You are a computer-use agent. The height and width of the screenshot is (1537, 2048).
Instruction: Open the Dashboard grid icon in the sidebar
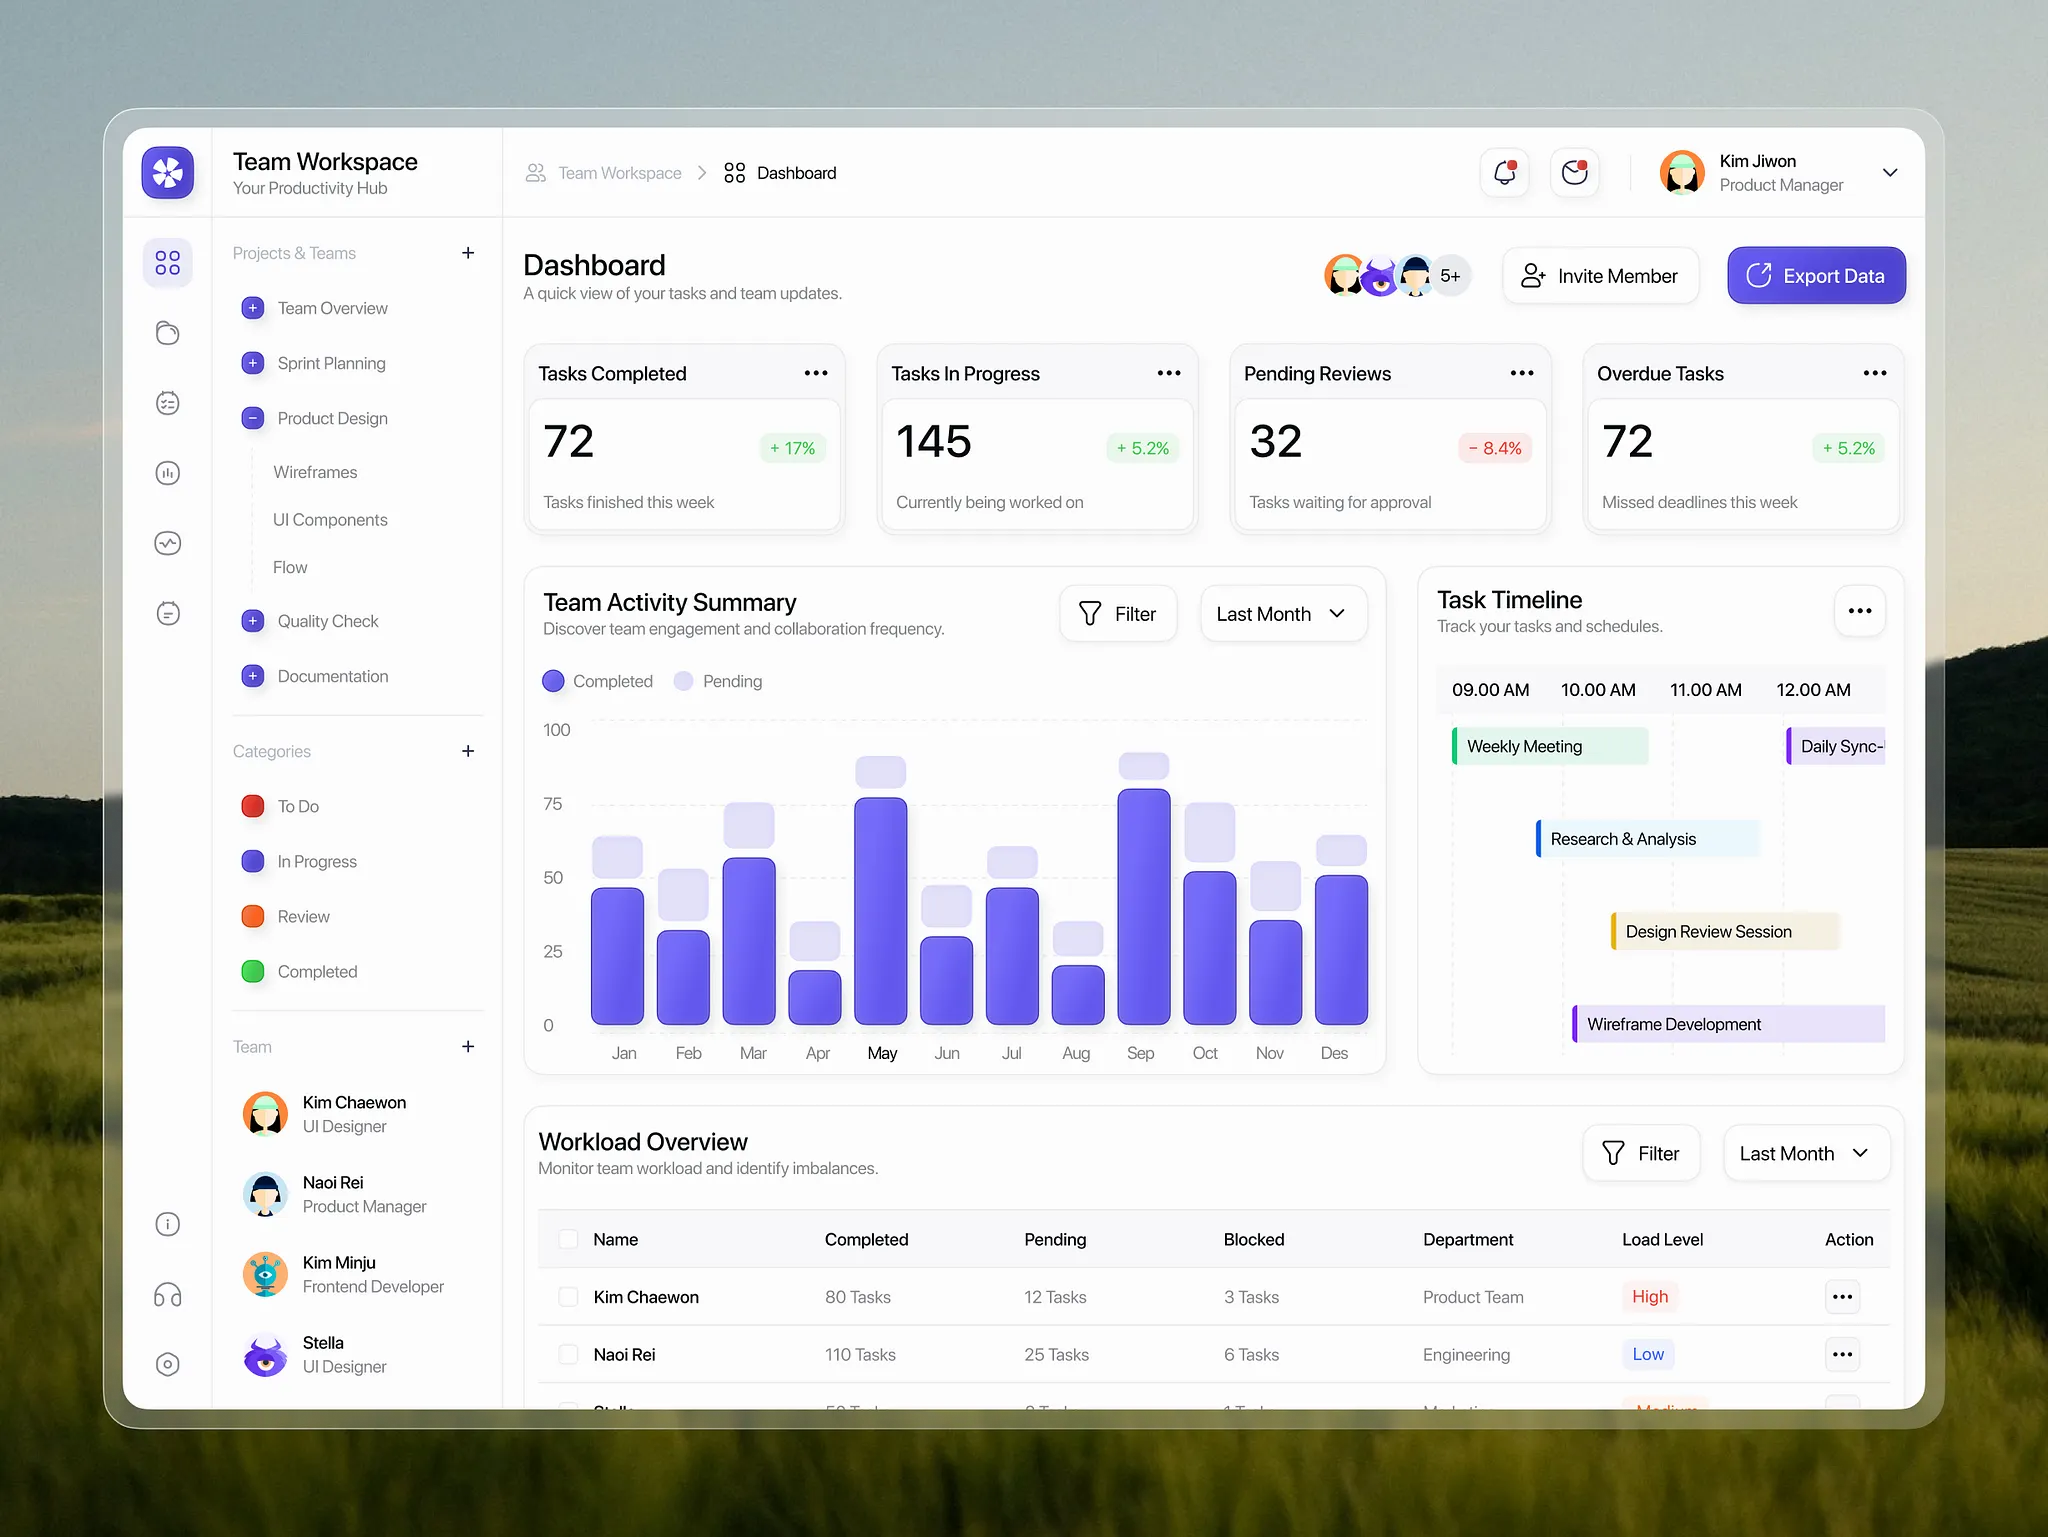168,262
